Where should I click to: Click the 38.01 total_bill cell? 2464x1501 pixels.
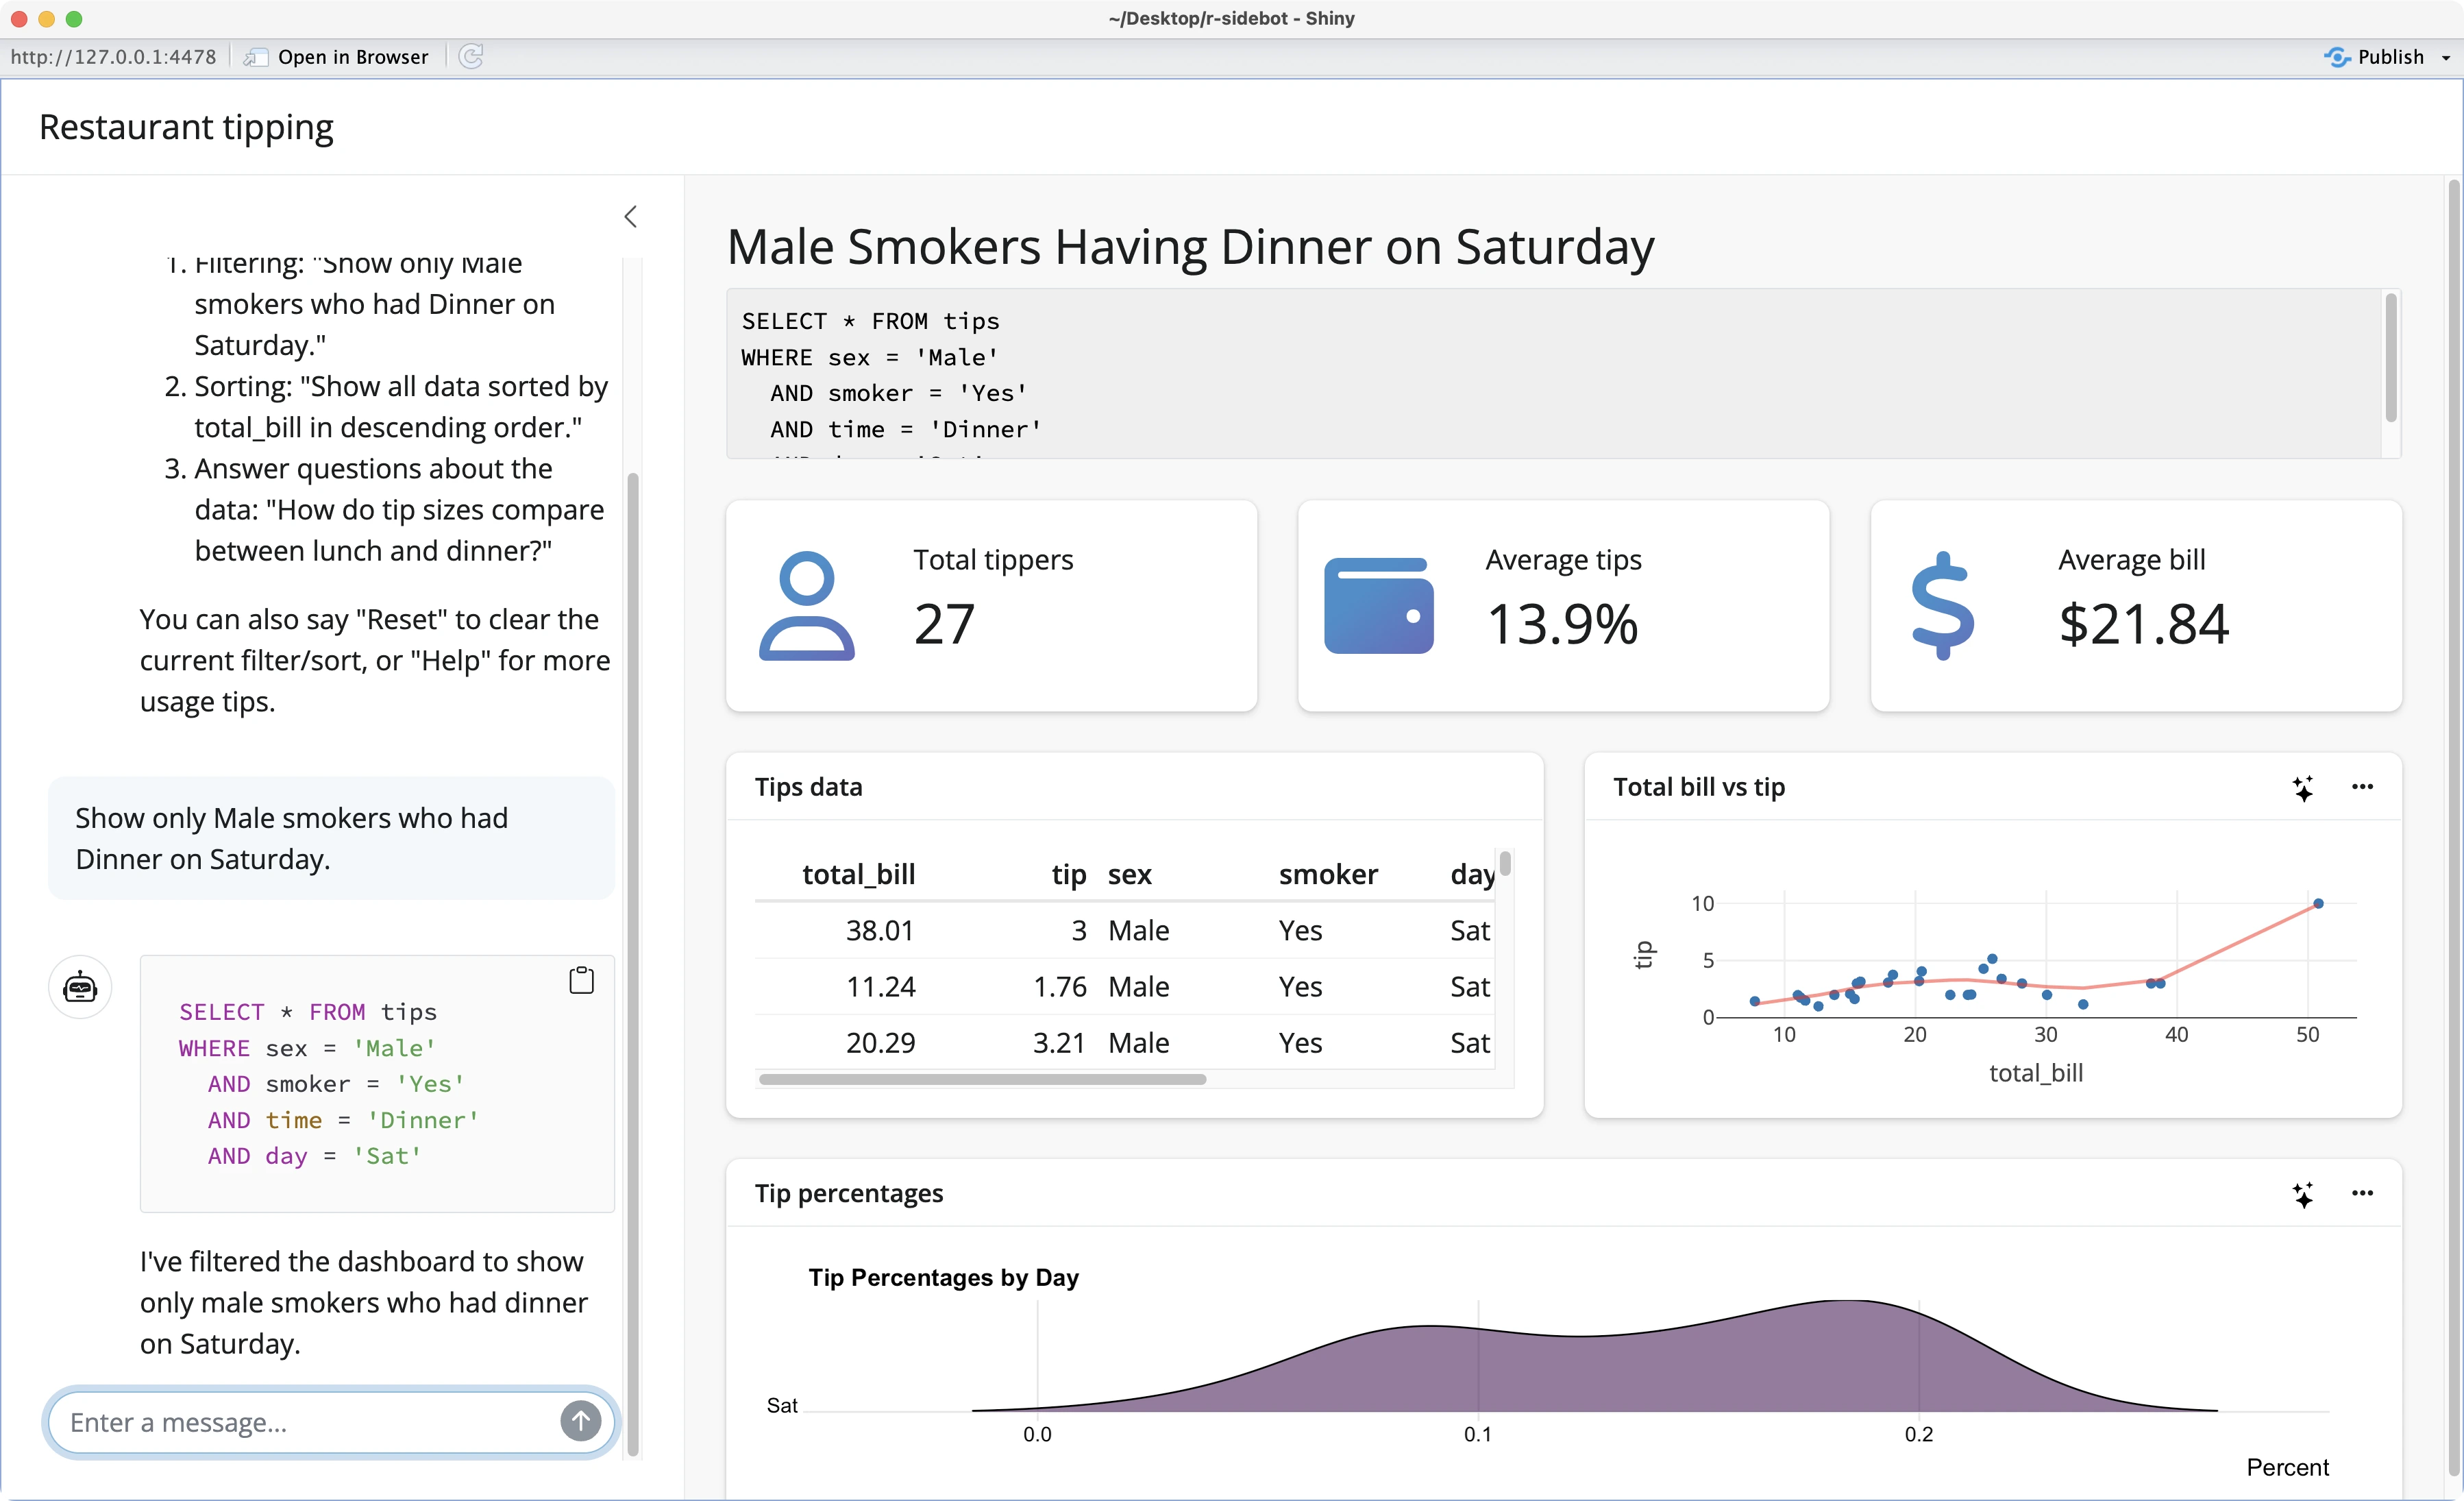pos(880,930)
